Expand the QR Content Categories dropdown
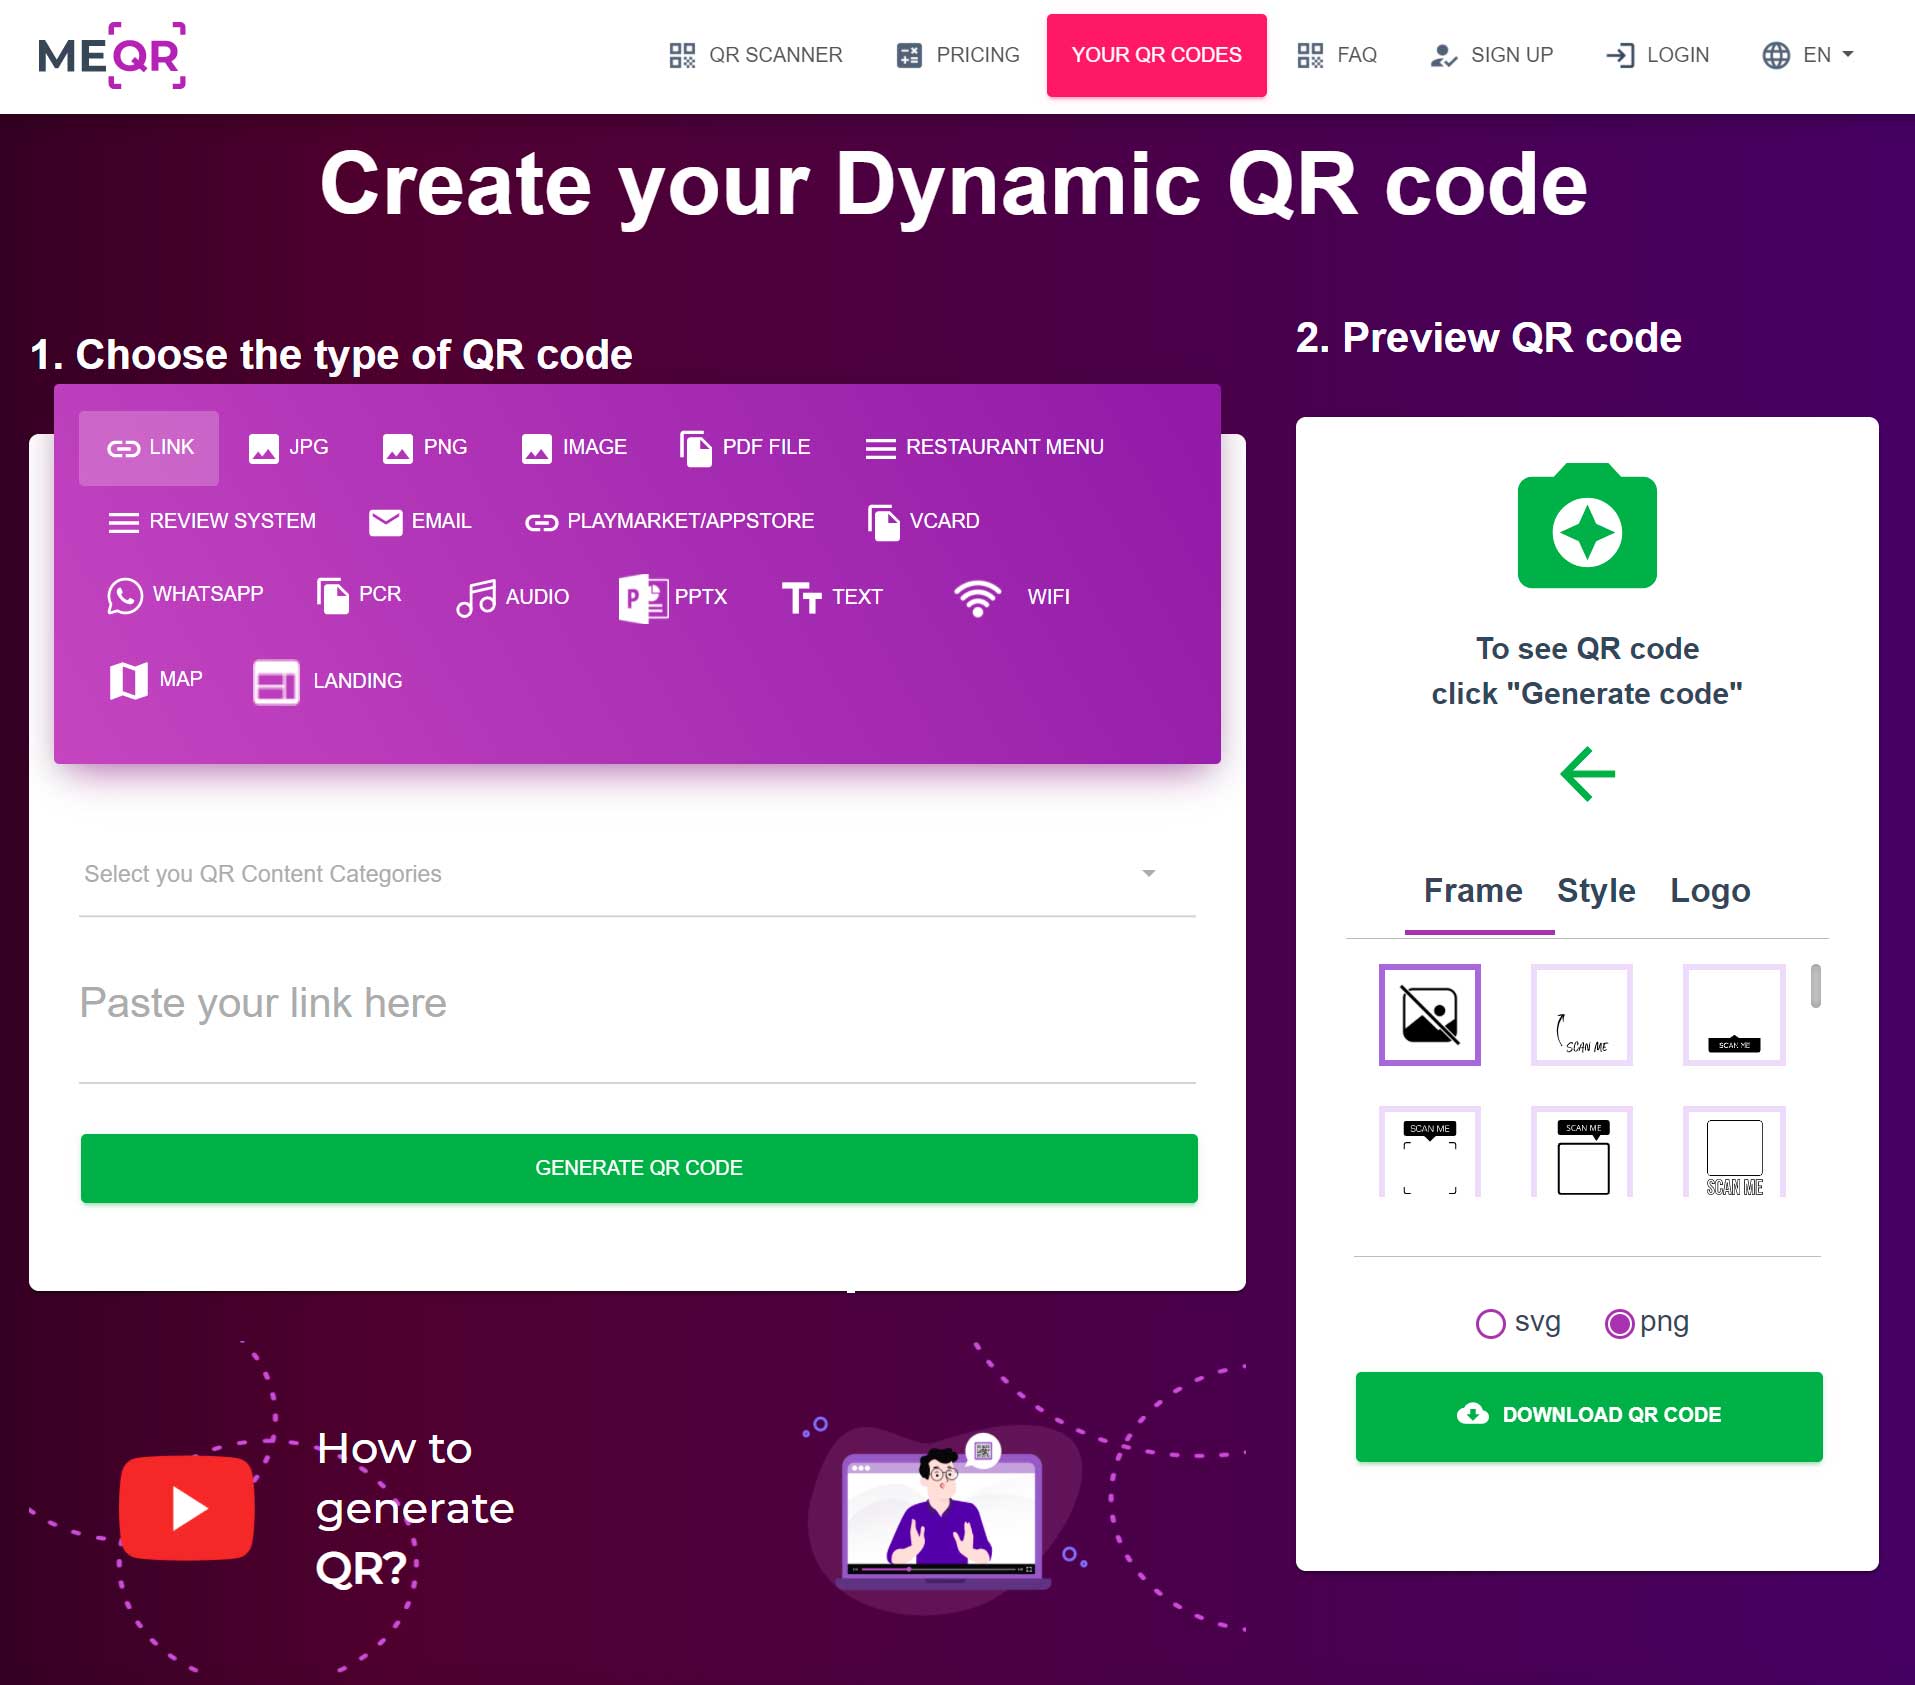The image size is (1915, 1685). pyautogui.click(x=637, y=874)
